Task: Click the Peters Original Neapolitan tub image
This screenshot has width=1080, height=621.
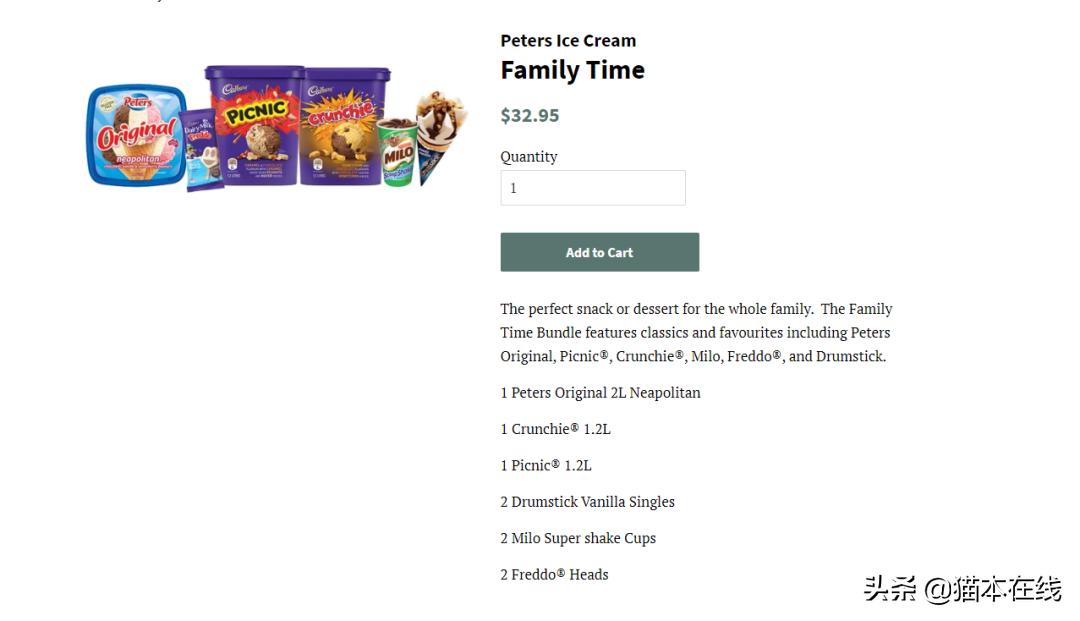Action: pos(136,136)
